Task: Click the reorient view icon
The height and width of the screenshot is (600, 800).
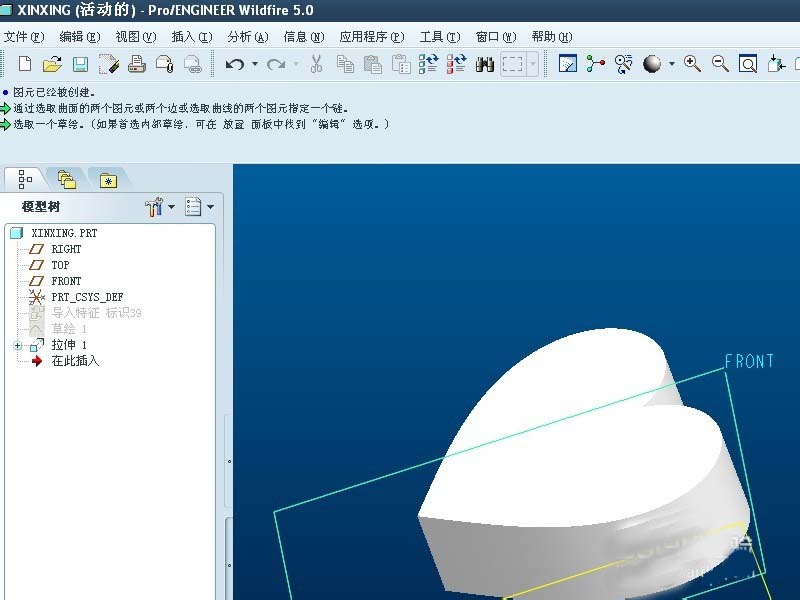Action: click(776, 64)
